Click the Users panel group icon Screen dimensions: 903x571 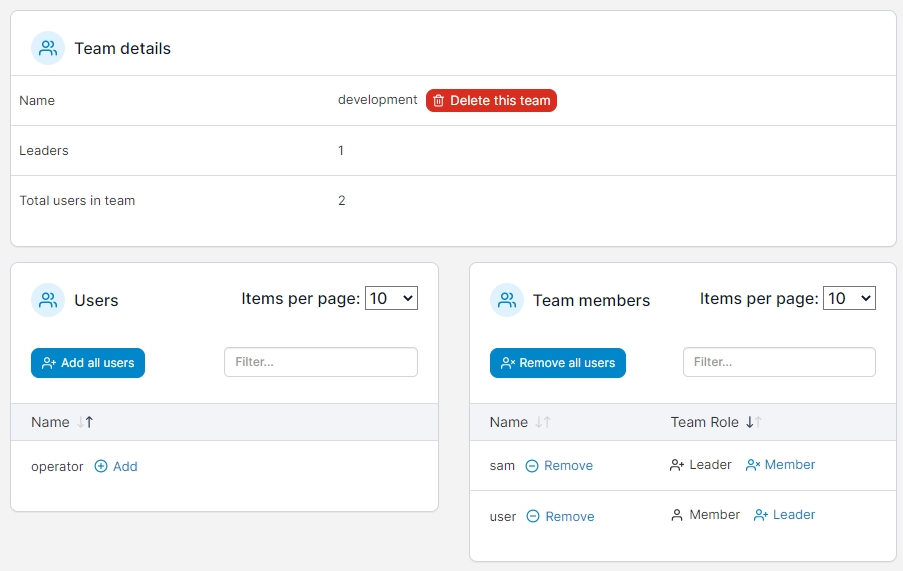48,300
